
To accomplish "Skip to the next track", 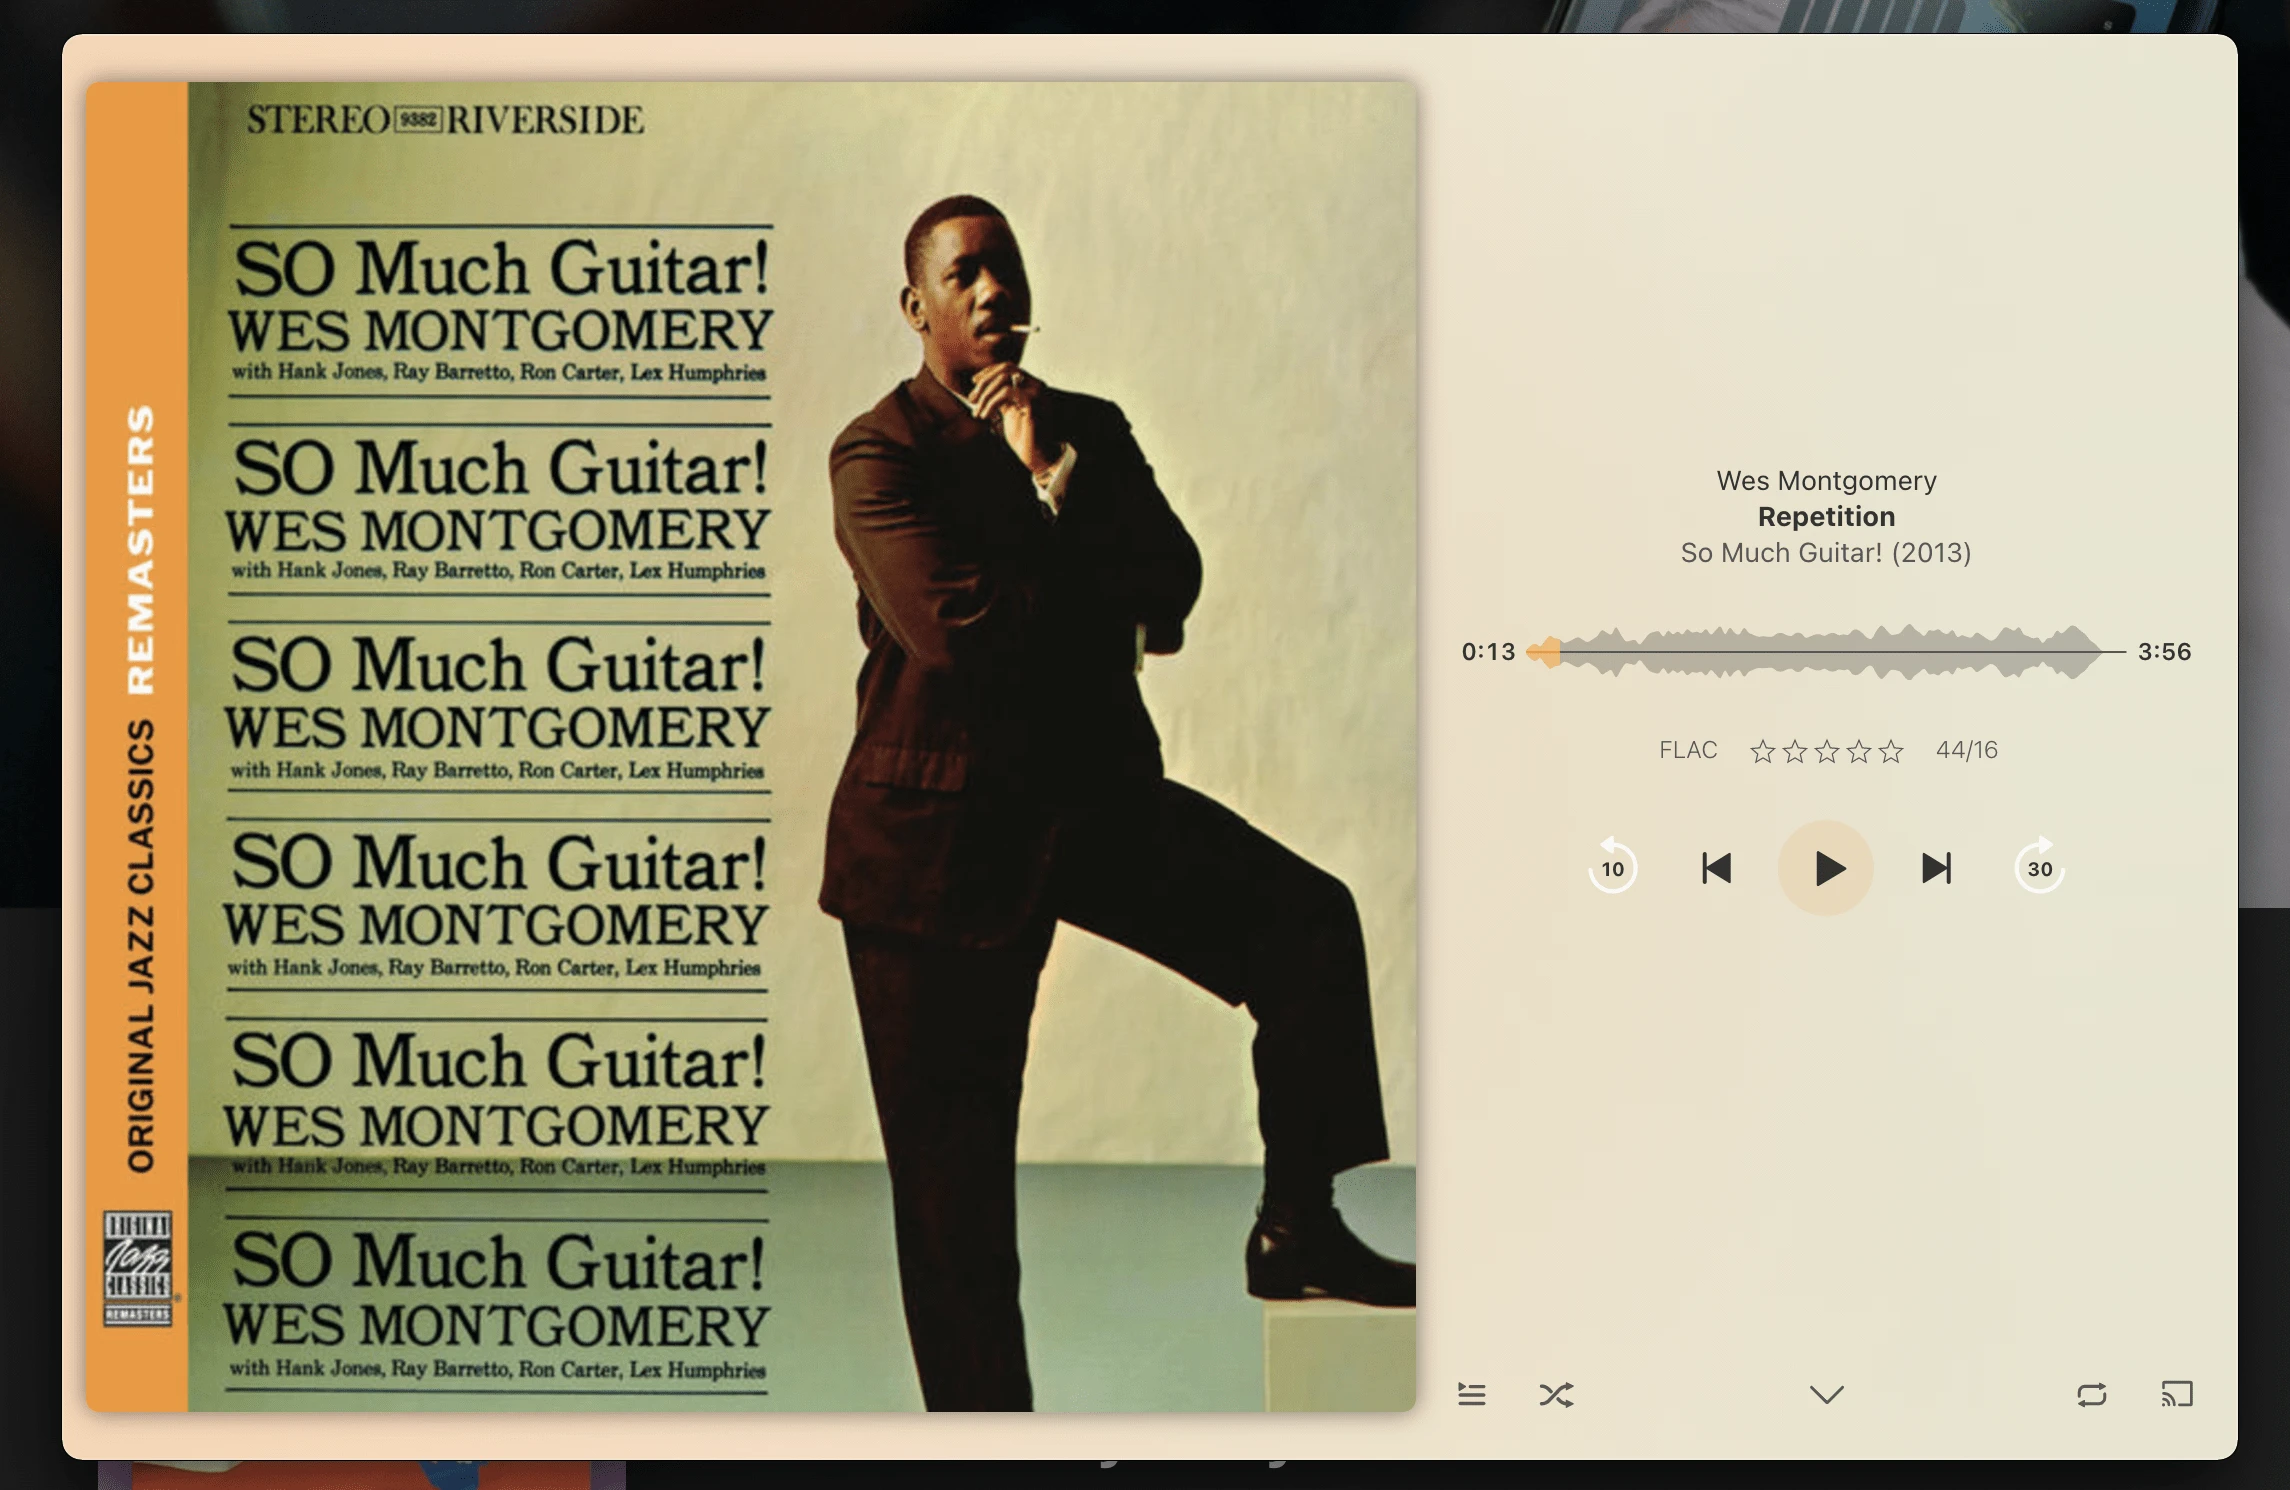I will 1937,868.
